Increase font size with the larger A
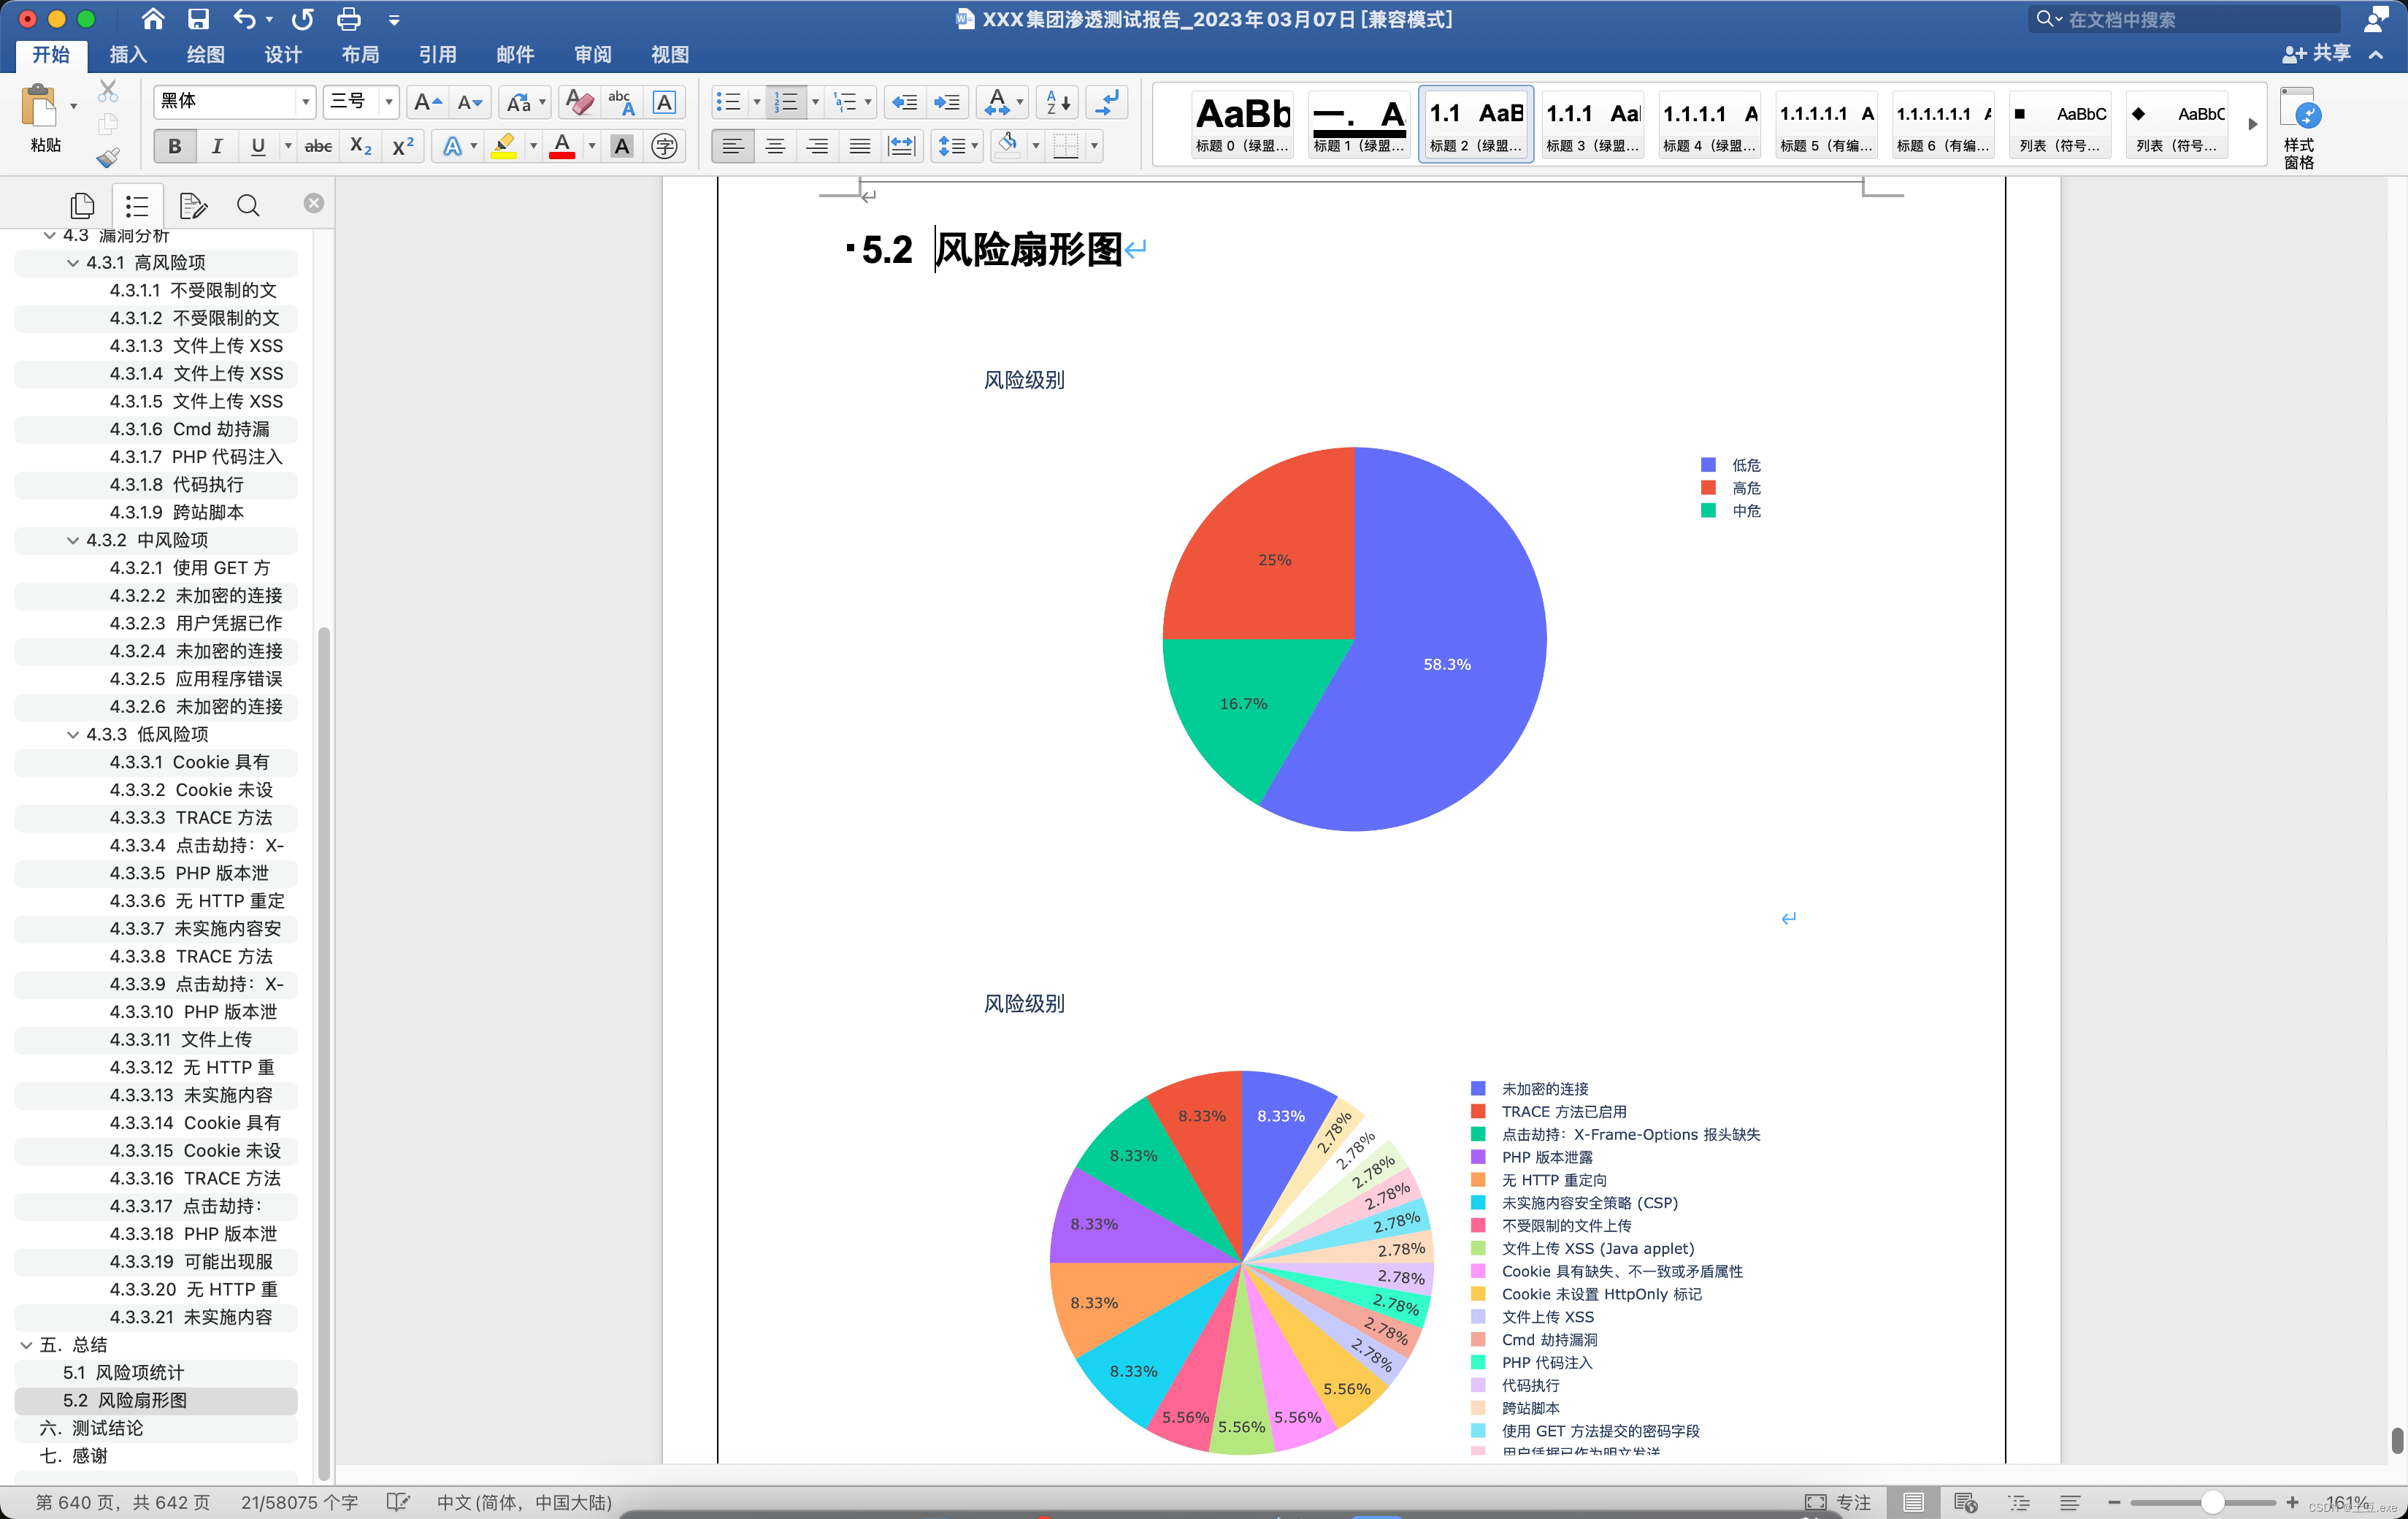This screenshot has height=1519, width=2408. coord(427,101)
